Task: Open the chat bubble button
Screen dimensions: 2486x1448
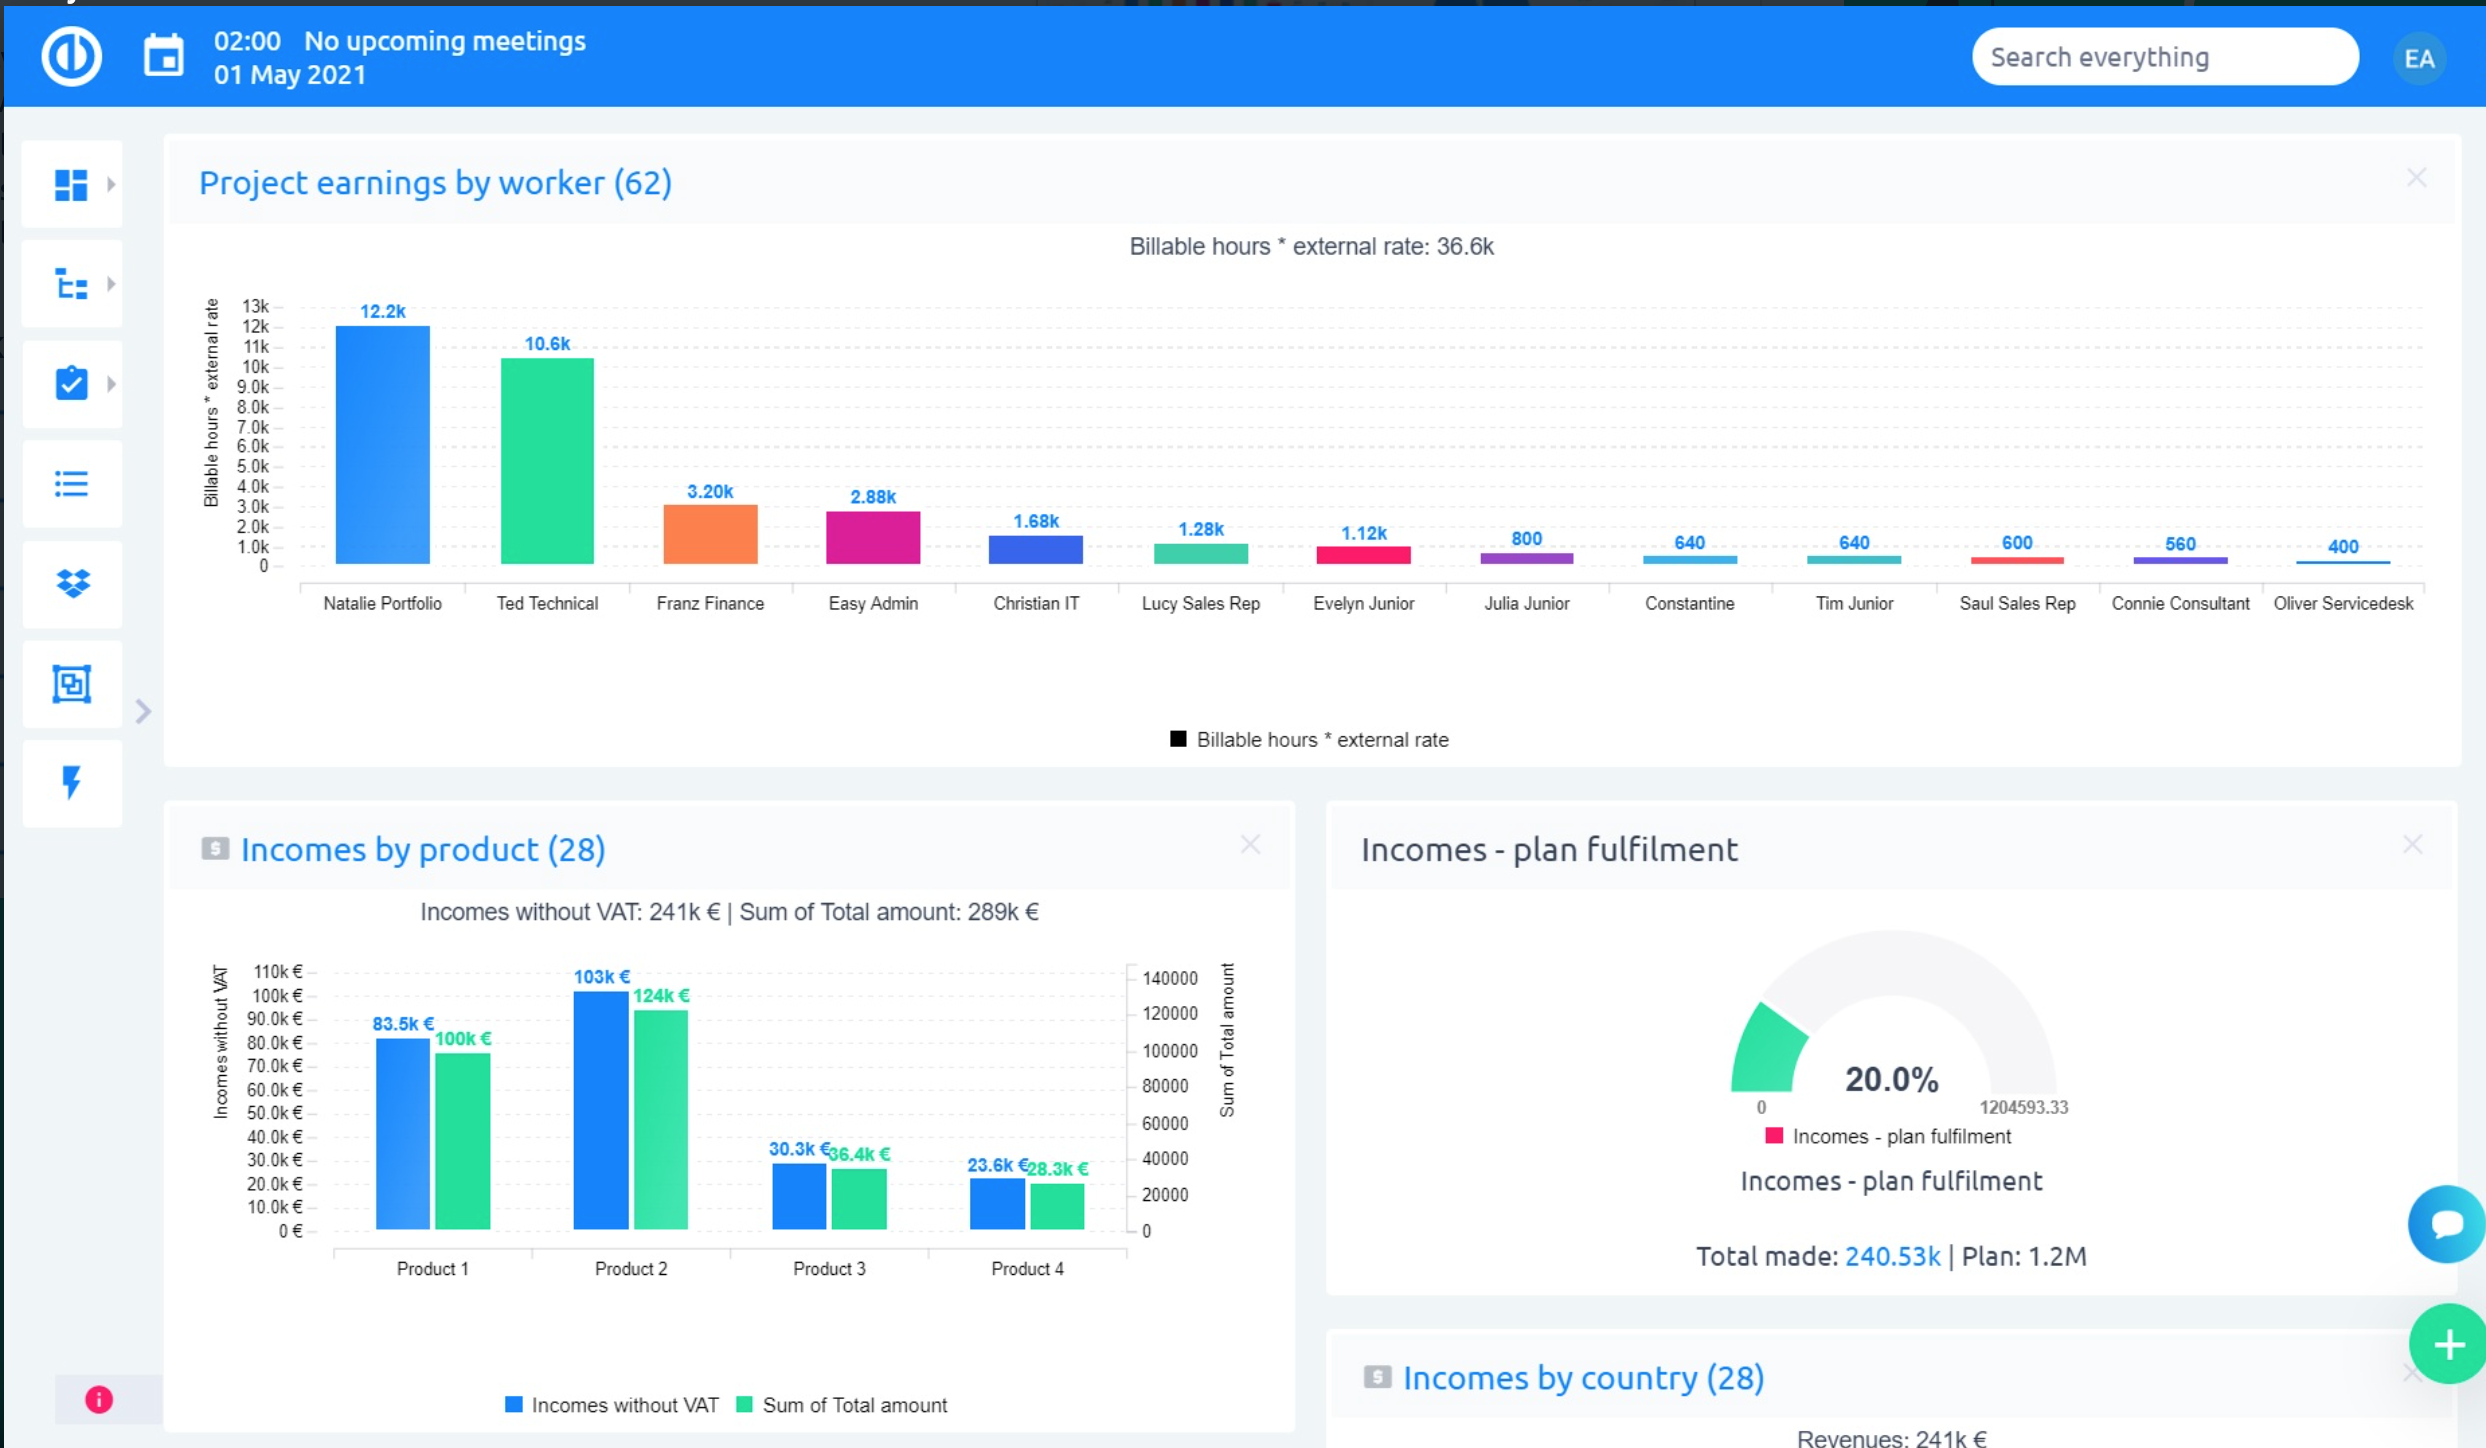Action: tap(2445, 1223)
